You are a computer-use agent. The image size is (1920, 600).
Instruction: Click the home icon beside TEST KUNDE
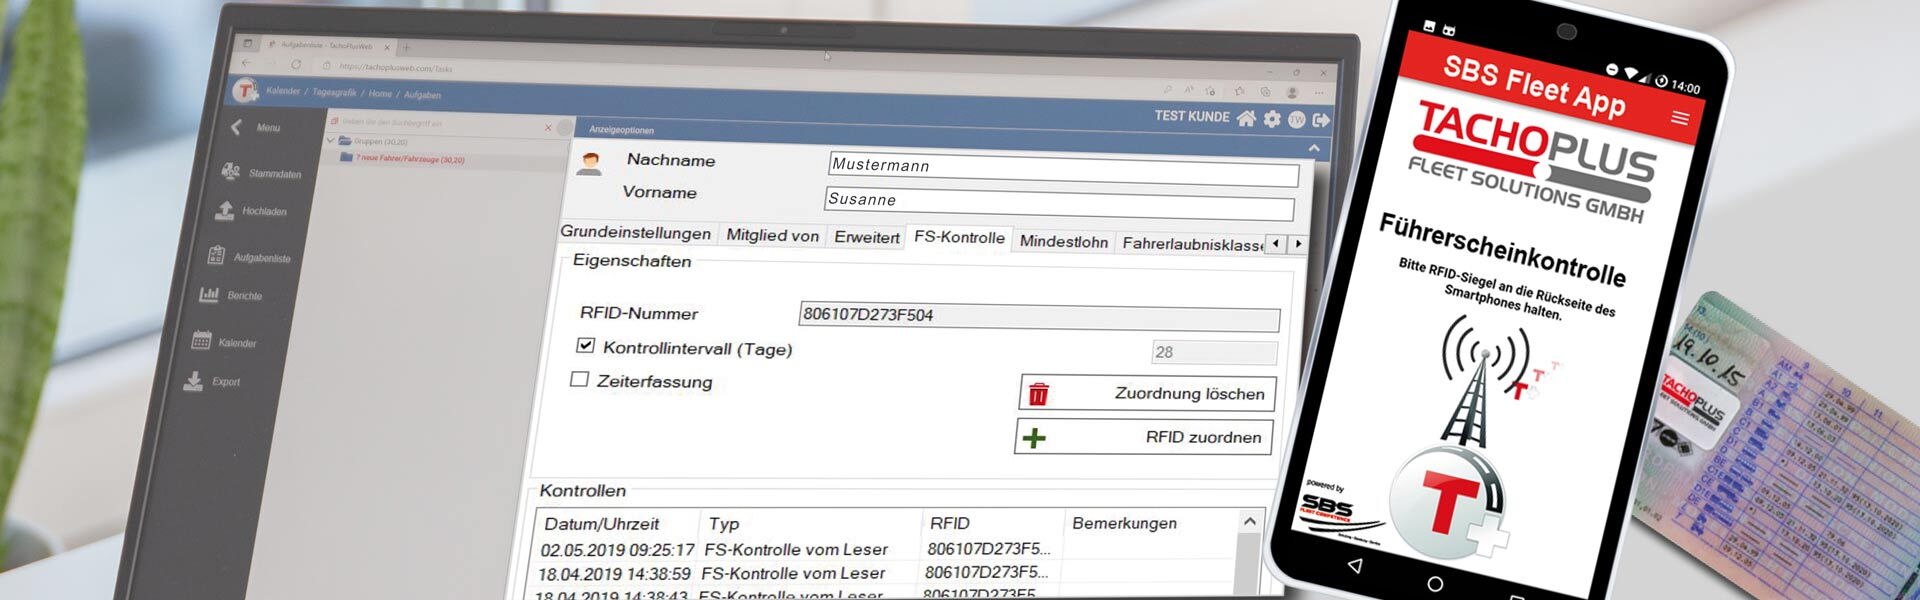click(1246, 119)
